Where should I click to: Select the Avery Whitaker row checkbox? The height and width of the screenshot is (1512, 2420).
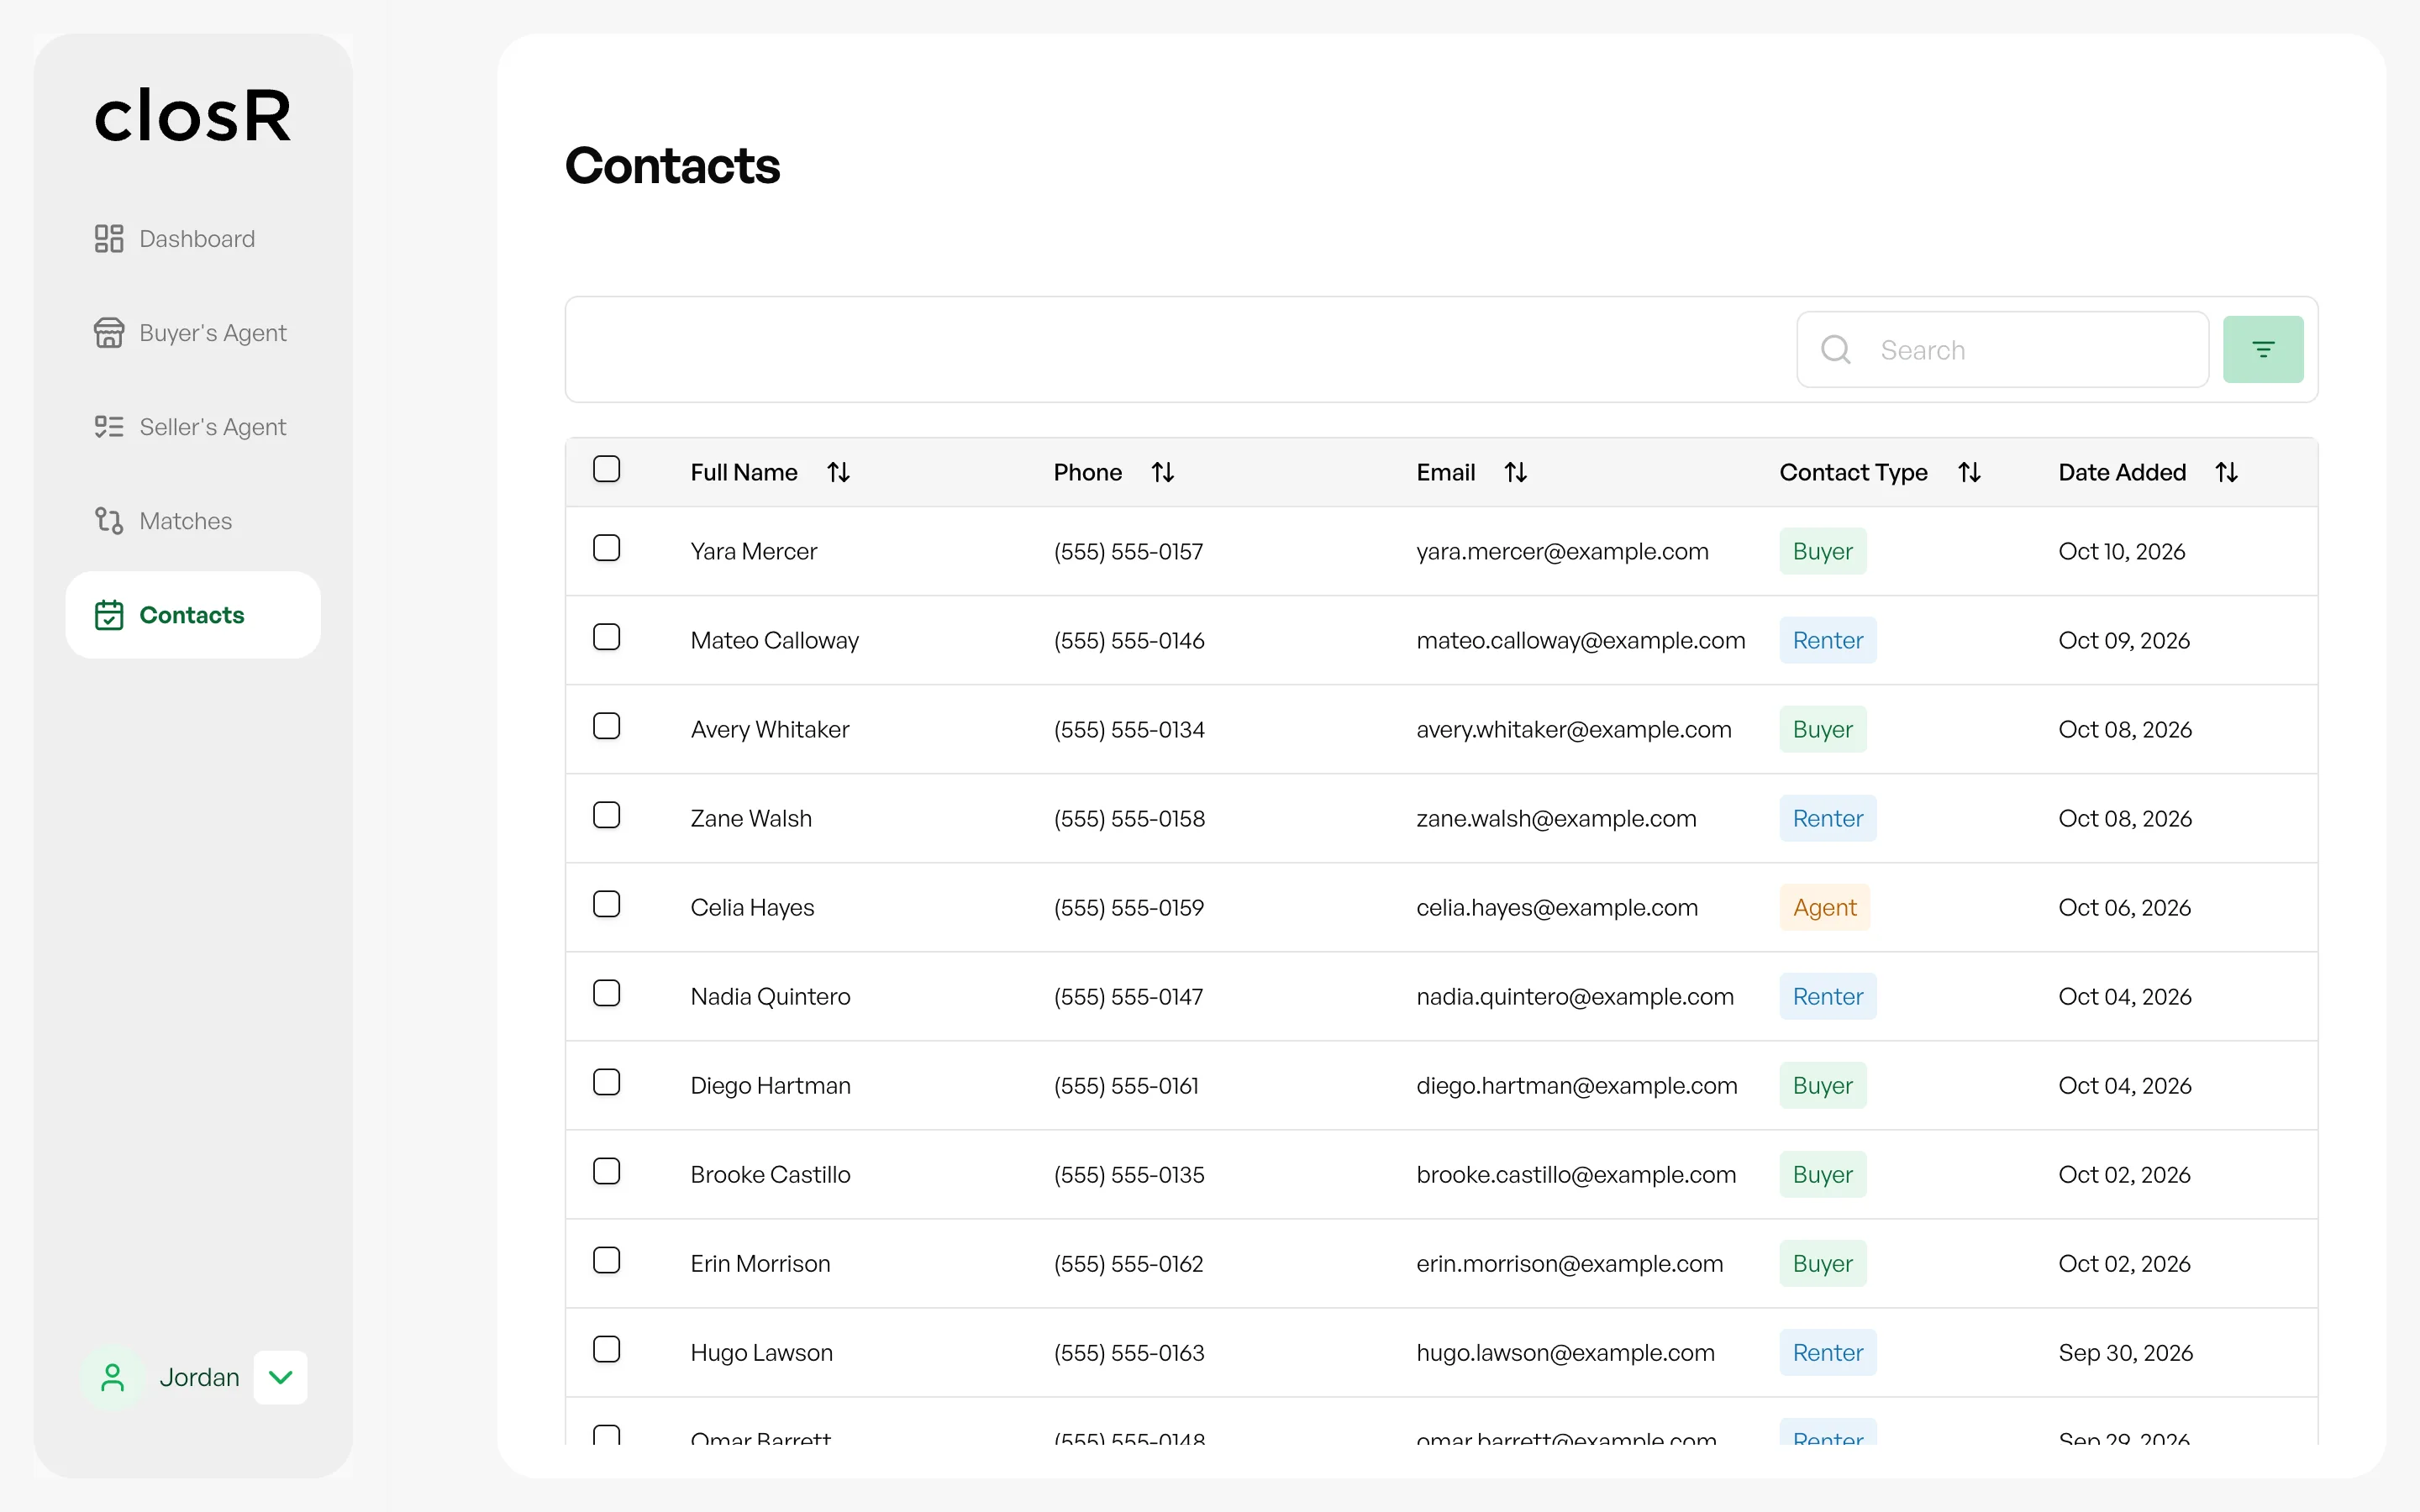[x=607, y=726]
